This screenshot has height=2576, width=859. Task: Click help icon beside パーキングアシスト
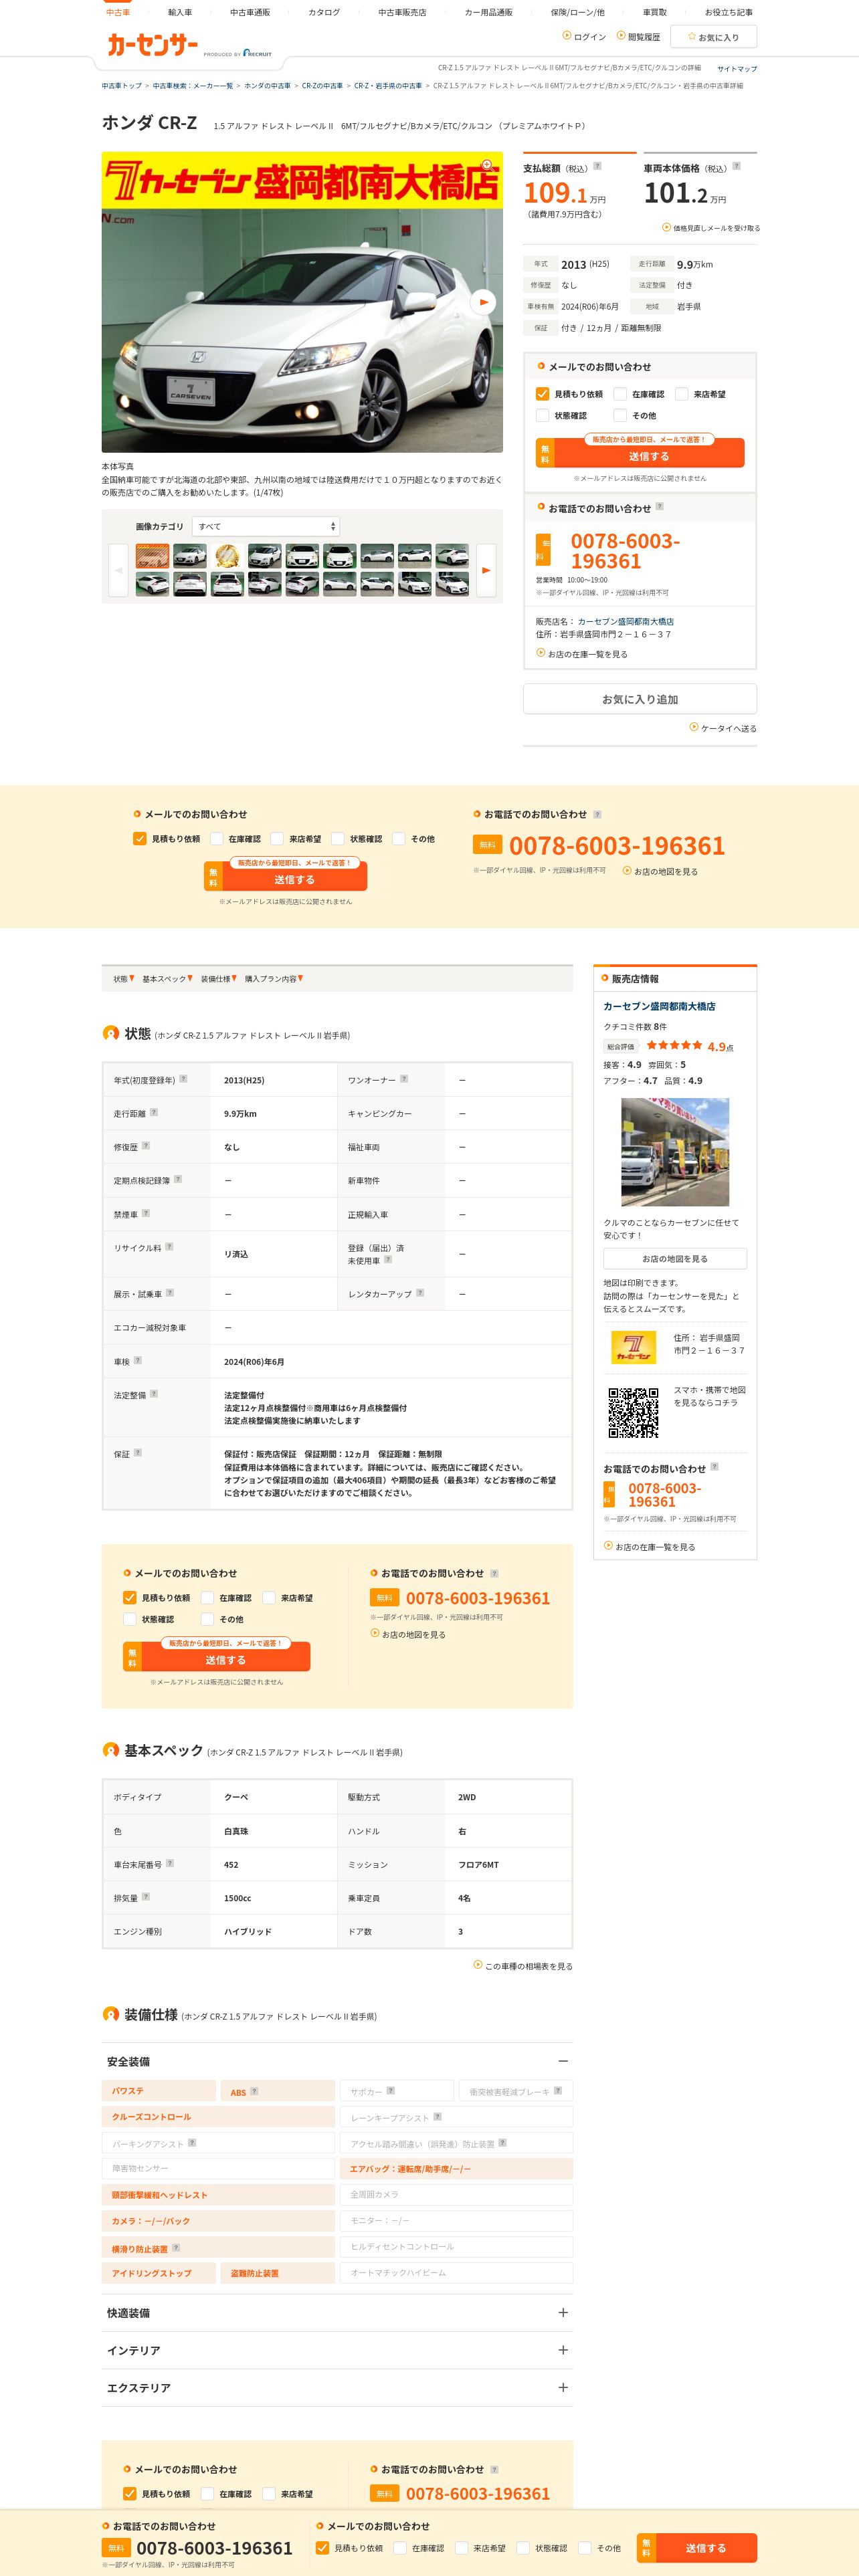point(192,2142)
